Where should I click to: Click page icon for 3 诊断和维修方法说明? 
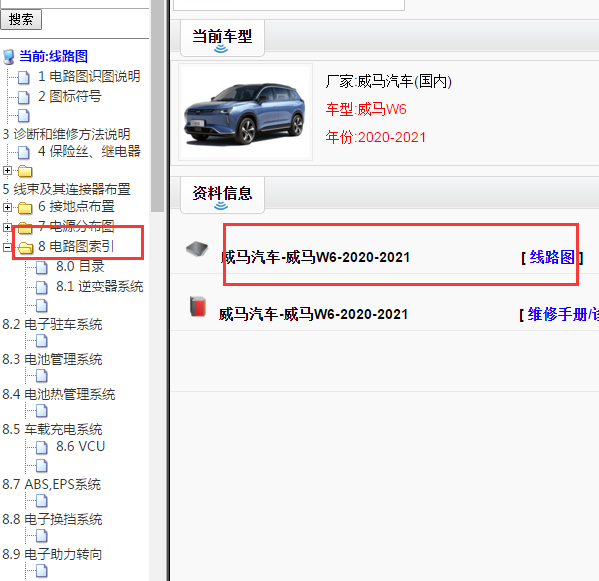[x=24, y=115]
